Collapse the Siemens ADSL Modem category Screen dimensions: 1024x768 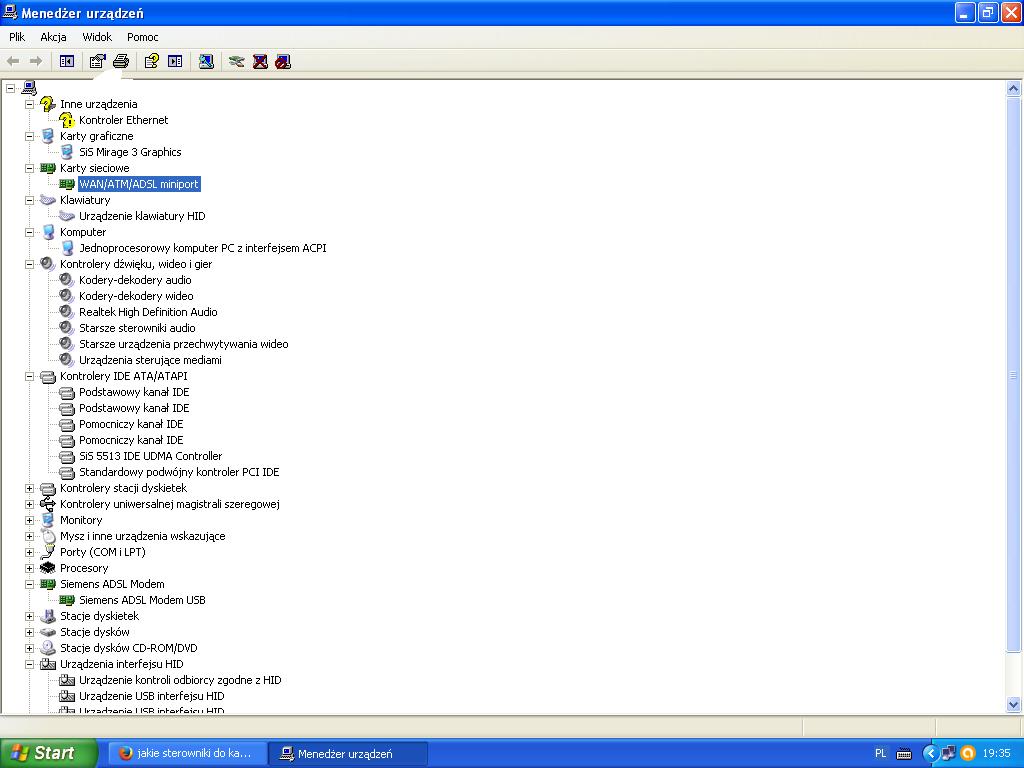pyautogui.click(x=29, y=584)
